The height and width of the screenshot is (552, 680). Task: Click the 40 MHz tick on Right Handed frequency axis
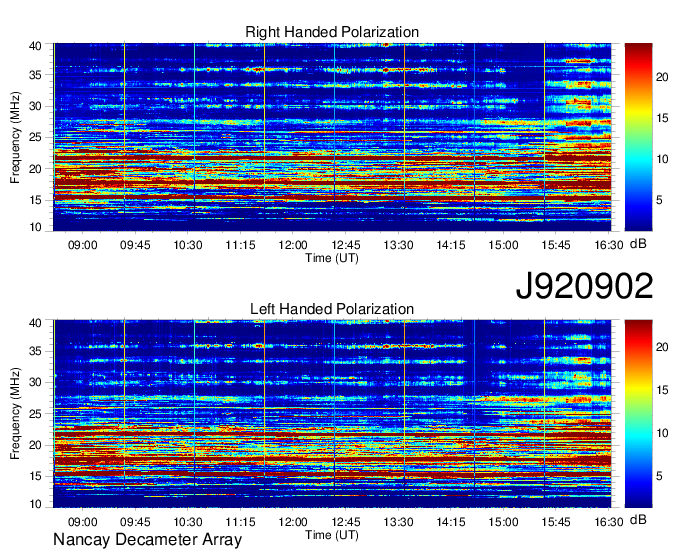[x=36, y=46]
